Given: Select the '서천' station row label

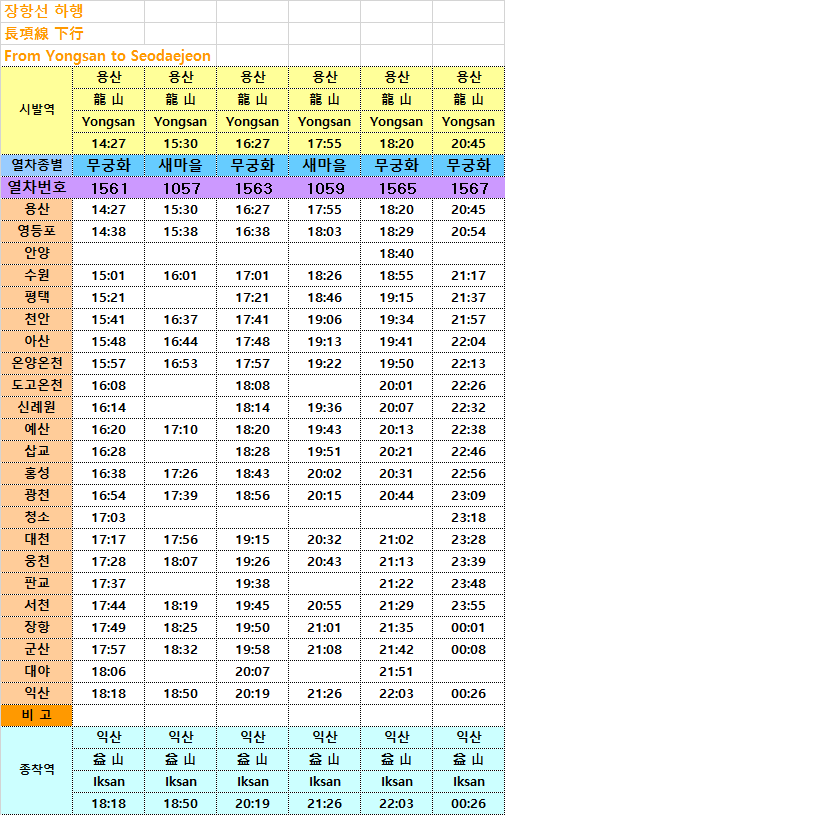Looking at the screenshot, I should 37,604.
